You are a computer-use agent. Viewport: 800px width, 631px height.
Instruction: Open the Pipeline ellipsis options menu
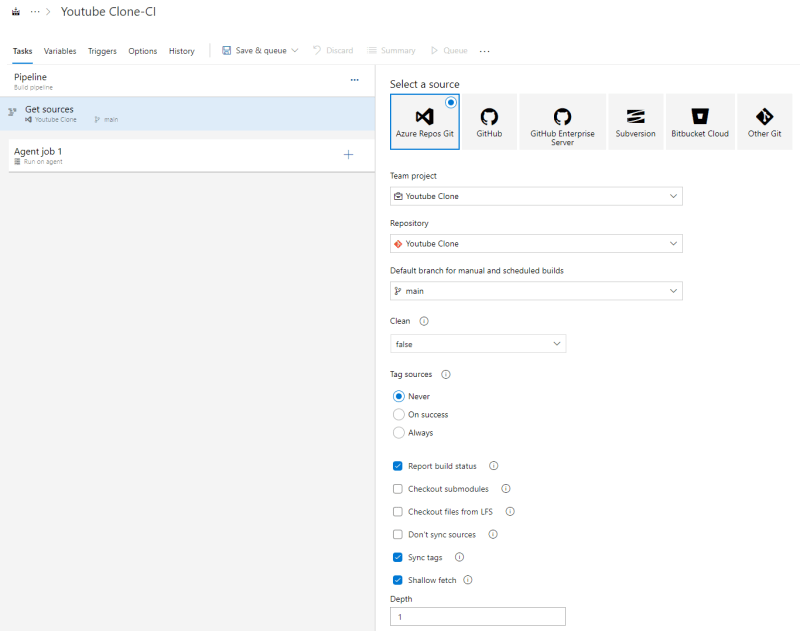point(354,80)
